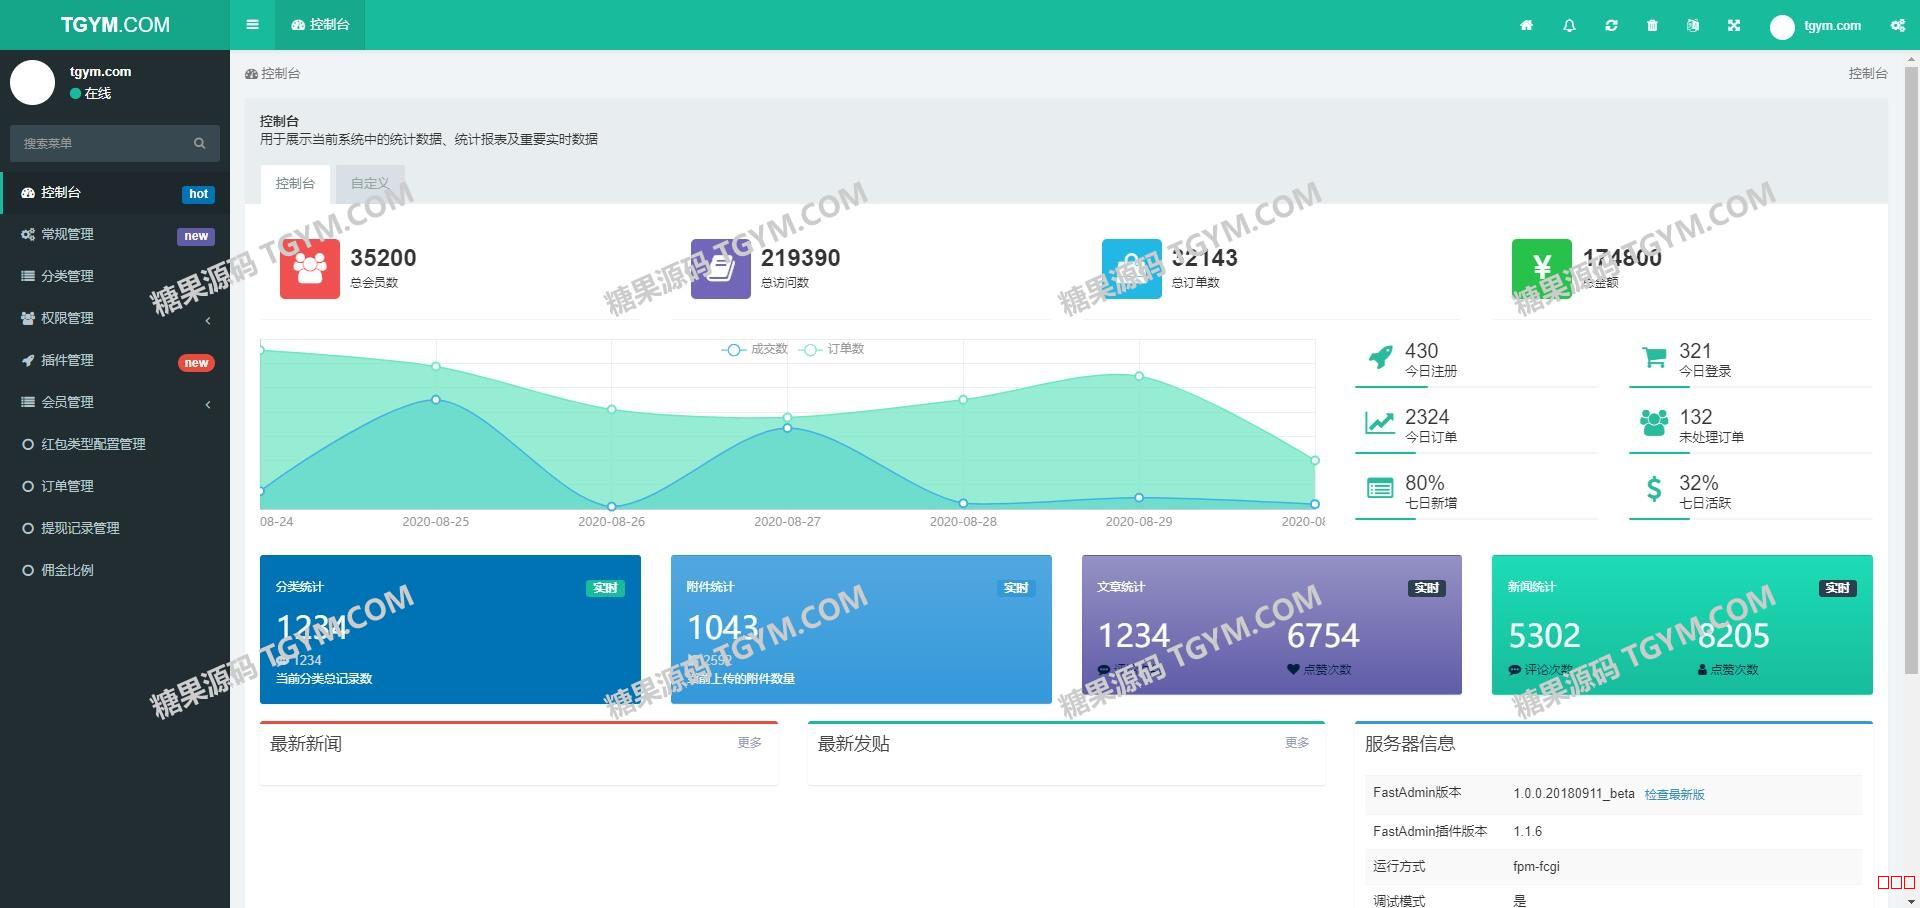Expand the 会员管理 sidebar menu

[x=115, y=402]
